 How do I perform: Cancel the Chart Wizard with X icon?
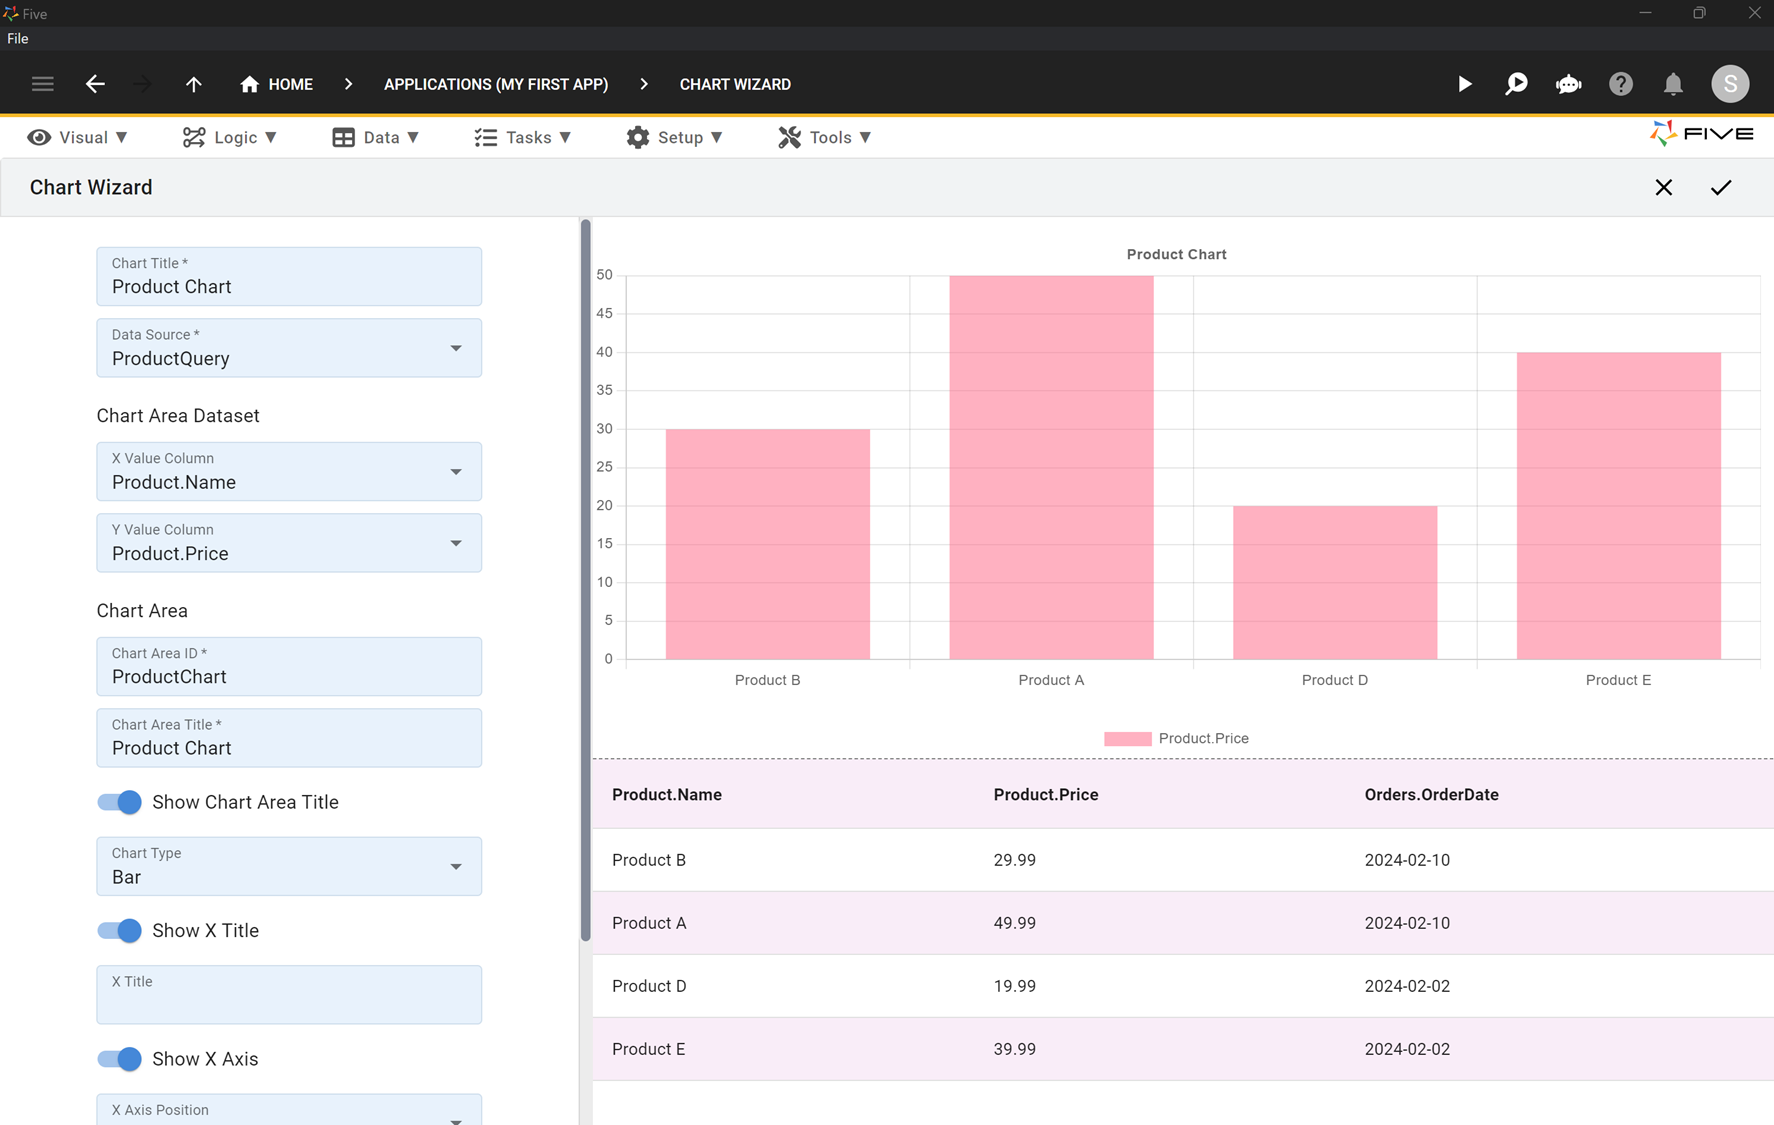[1663, 188]
